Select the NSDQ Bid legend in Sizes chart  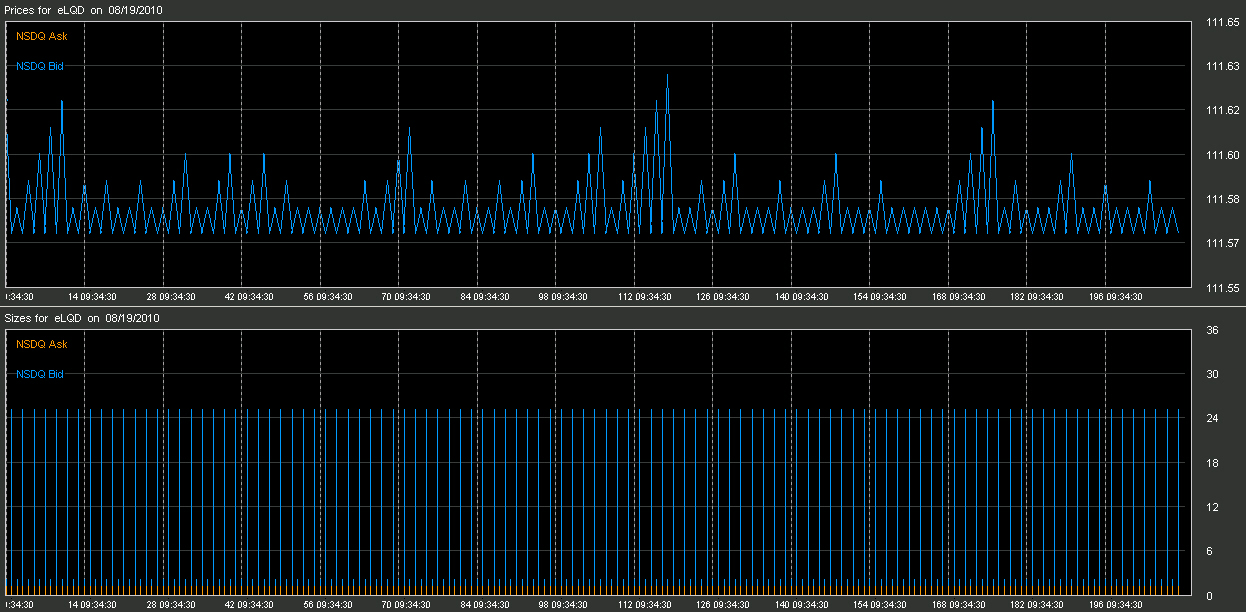point(41,374)
